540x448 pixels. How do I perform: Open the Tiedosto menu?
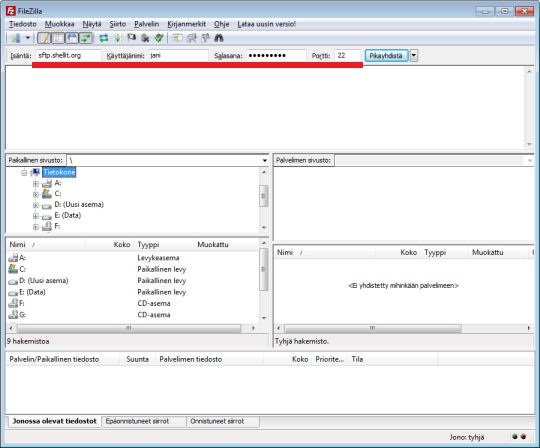coord(23,24)
